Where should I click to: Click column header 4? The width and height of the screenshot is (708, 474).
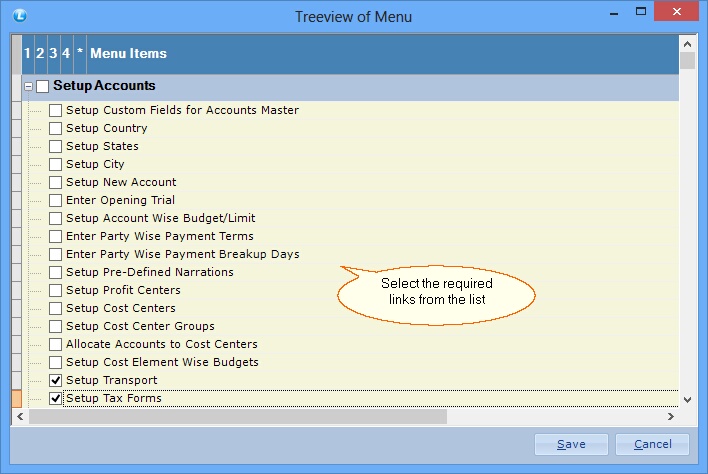66,53
